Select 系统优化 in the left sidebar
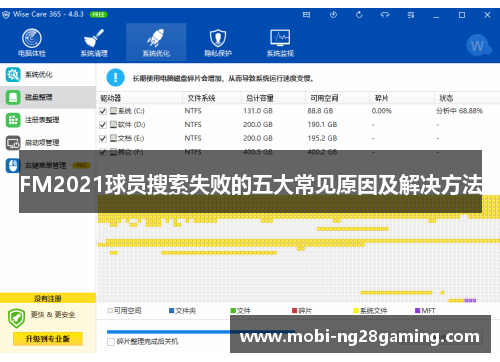Screen dimensions: 500x362 click(x=48, y=75)
